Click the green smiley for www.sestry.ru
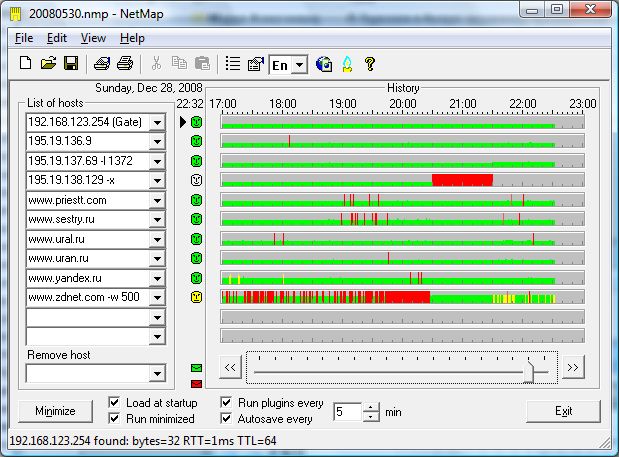 (196, 219)
